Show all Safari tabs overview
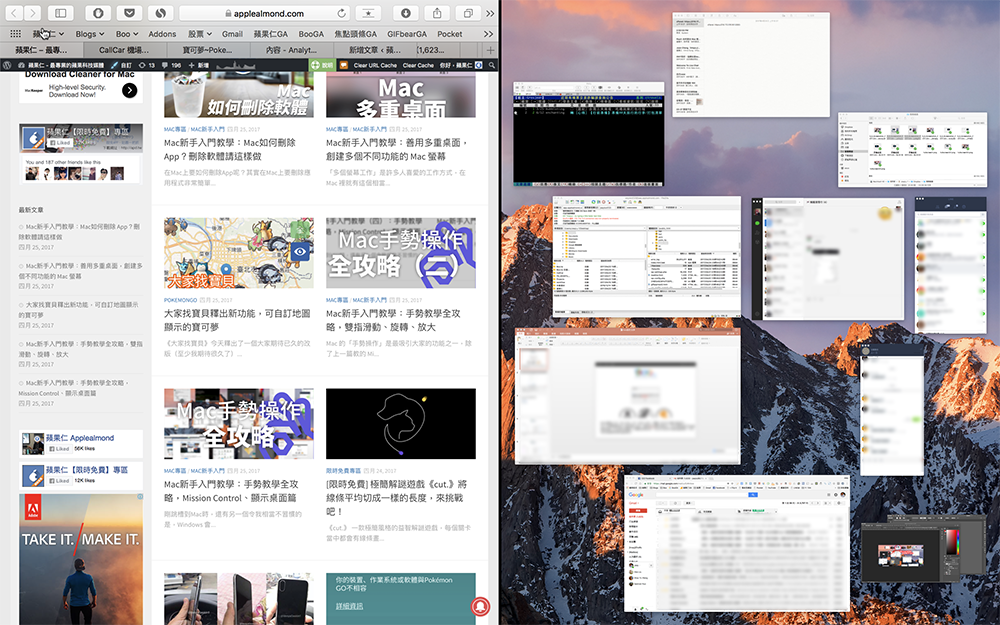The height and width of the screenshot is (625, 1000). [x=468, y=13]
